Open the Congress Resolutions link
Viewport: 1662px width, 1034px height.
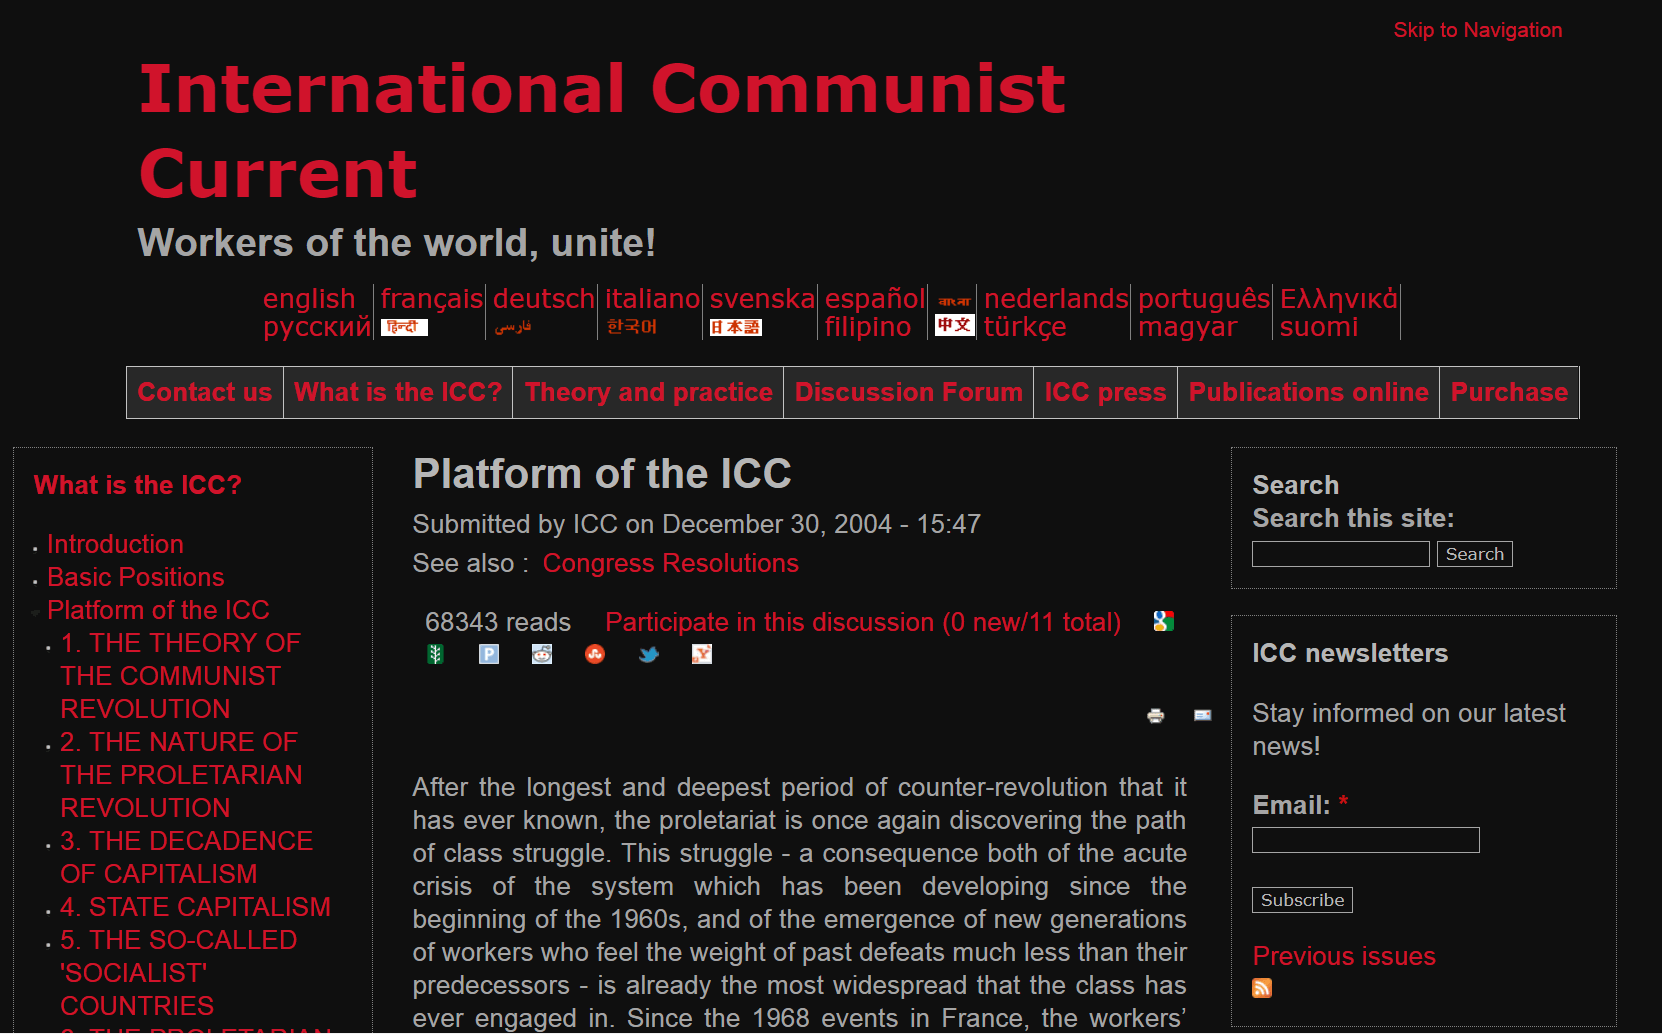pyautogui.click(x=670, y=563)
